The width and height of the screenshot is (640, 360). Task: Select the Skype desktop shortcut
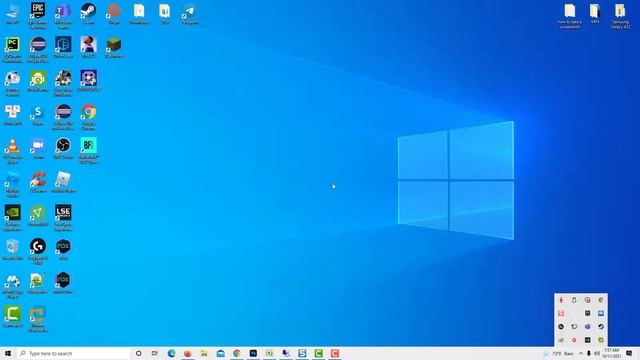click(38, 114)
